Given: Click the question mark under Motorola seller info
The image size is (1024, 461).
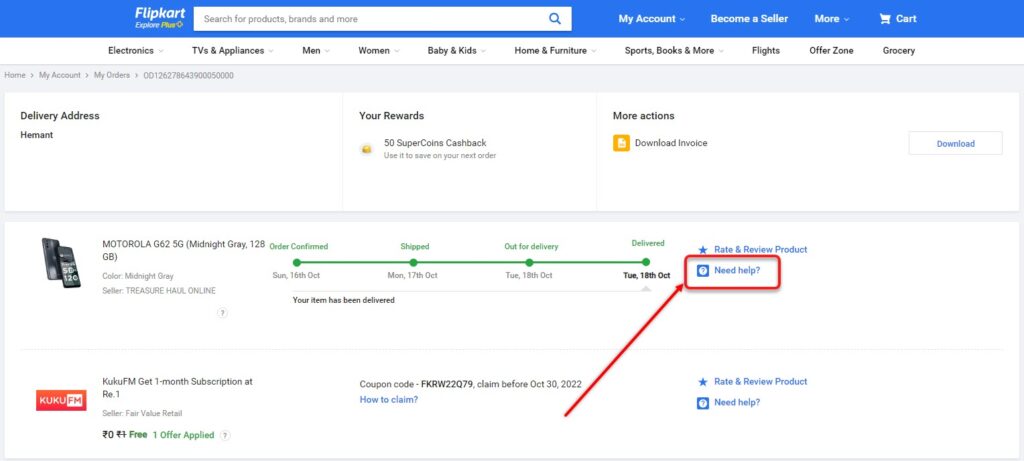Looking at the screenshot, I should (222, 313).
